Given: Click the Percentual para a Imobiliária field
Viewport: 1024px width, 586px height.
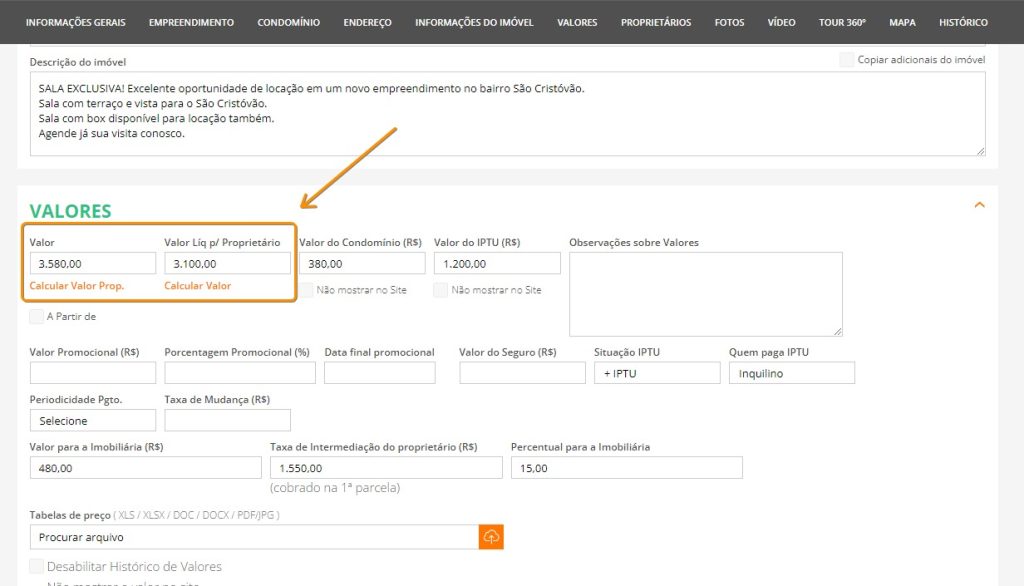Looking at the screenshot, I should pyautogui.click(x=626, y=468).
